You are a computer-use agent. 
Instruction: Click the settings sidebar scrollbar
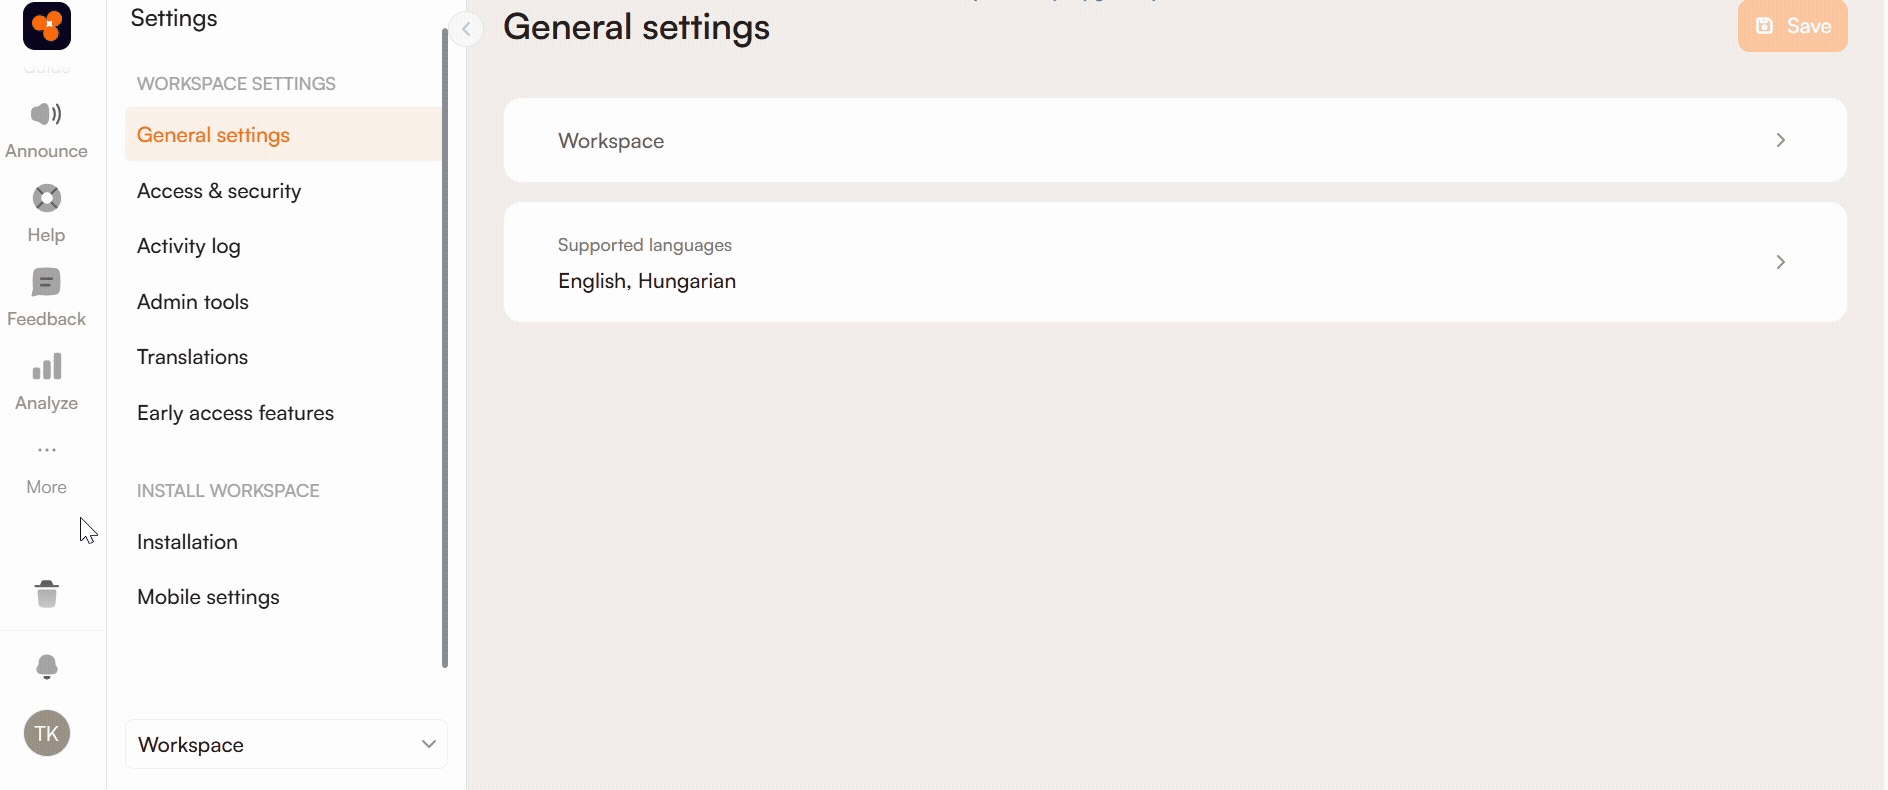point(444,350)
